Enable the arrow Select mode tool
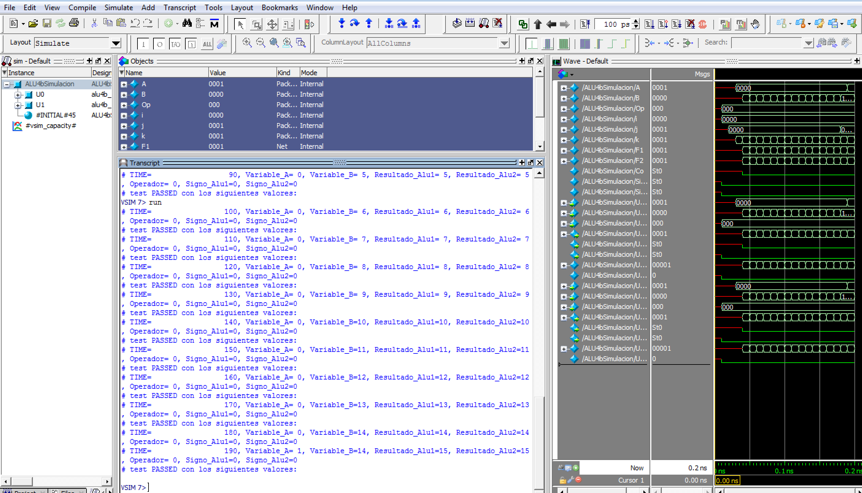 point(240,24)
